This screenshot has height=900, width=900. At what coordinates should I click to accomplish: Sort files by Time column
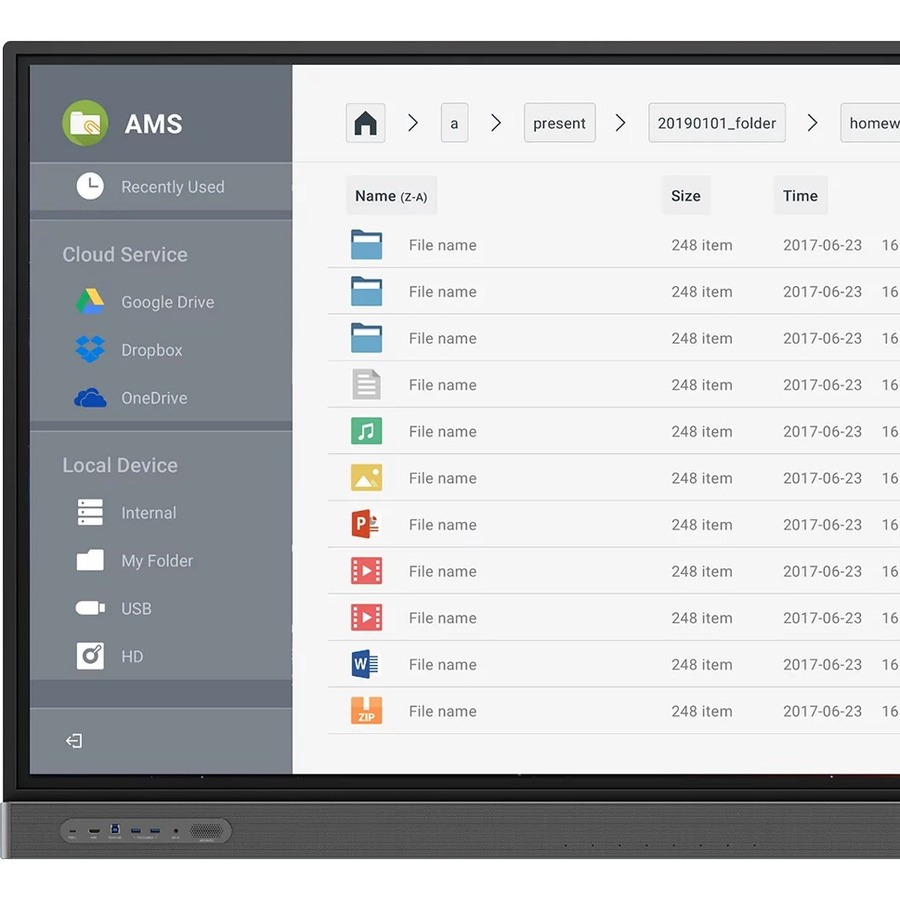coord(800,196)
